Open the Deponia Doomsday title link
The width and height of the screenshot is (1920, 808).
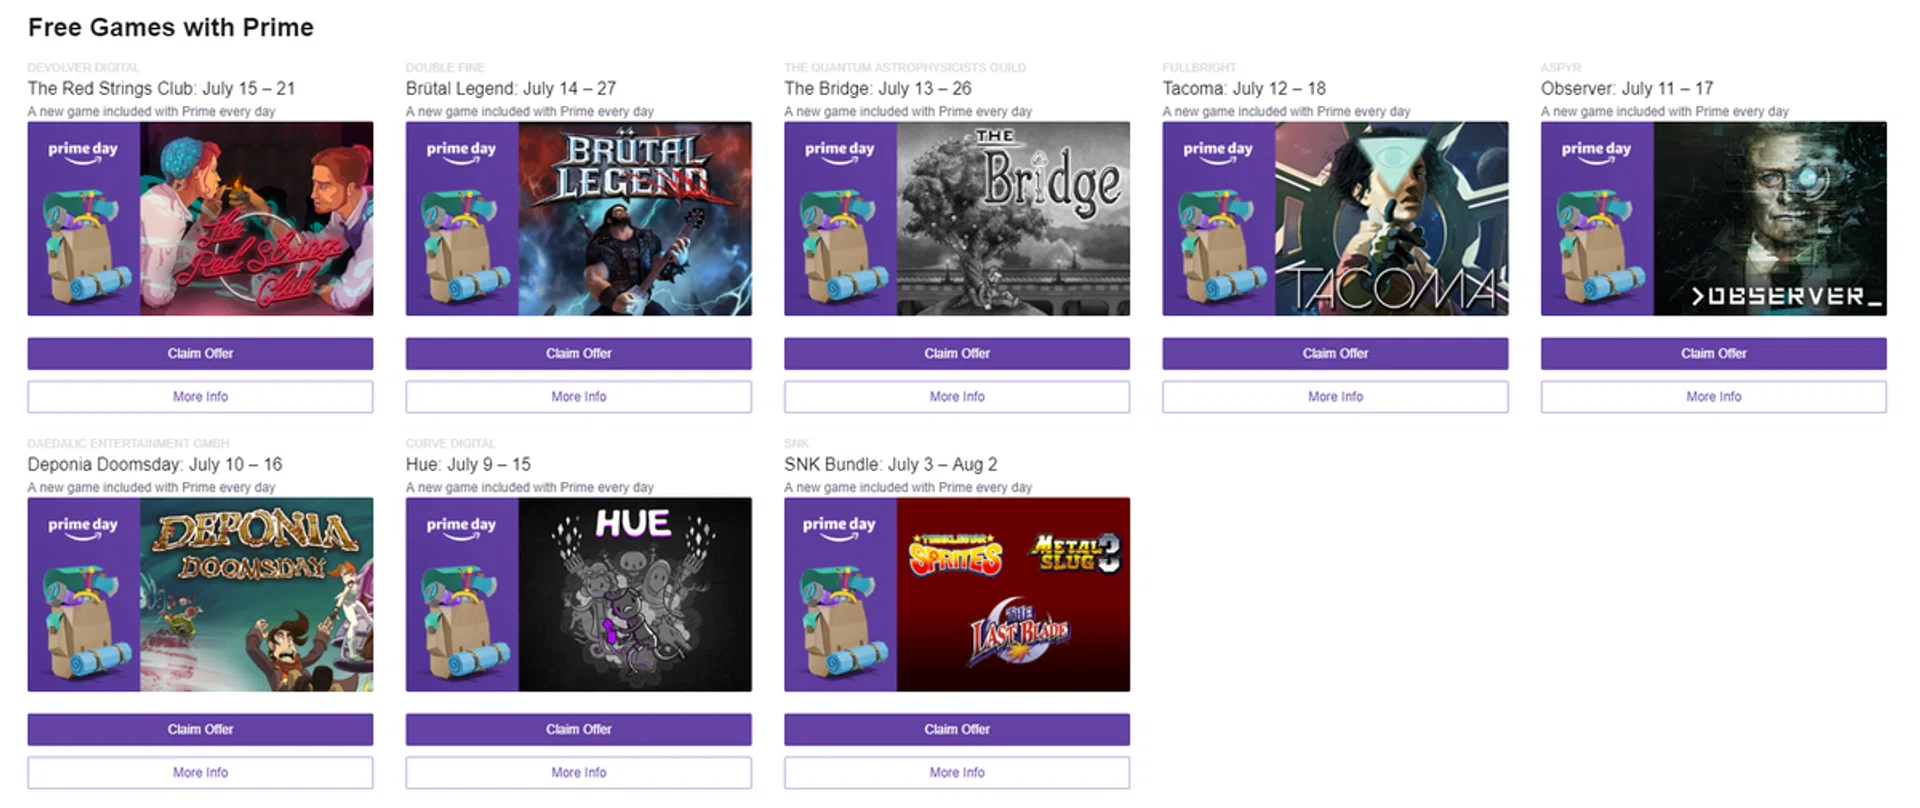[155, 464]
